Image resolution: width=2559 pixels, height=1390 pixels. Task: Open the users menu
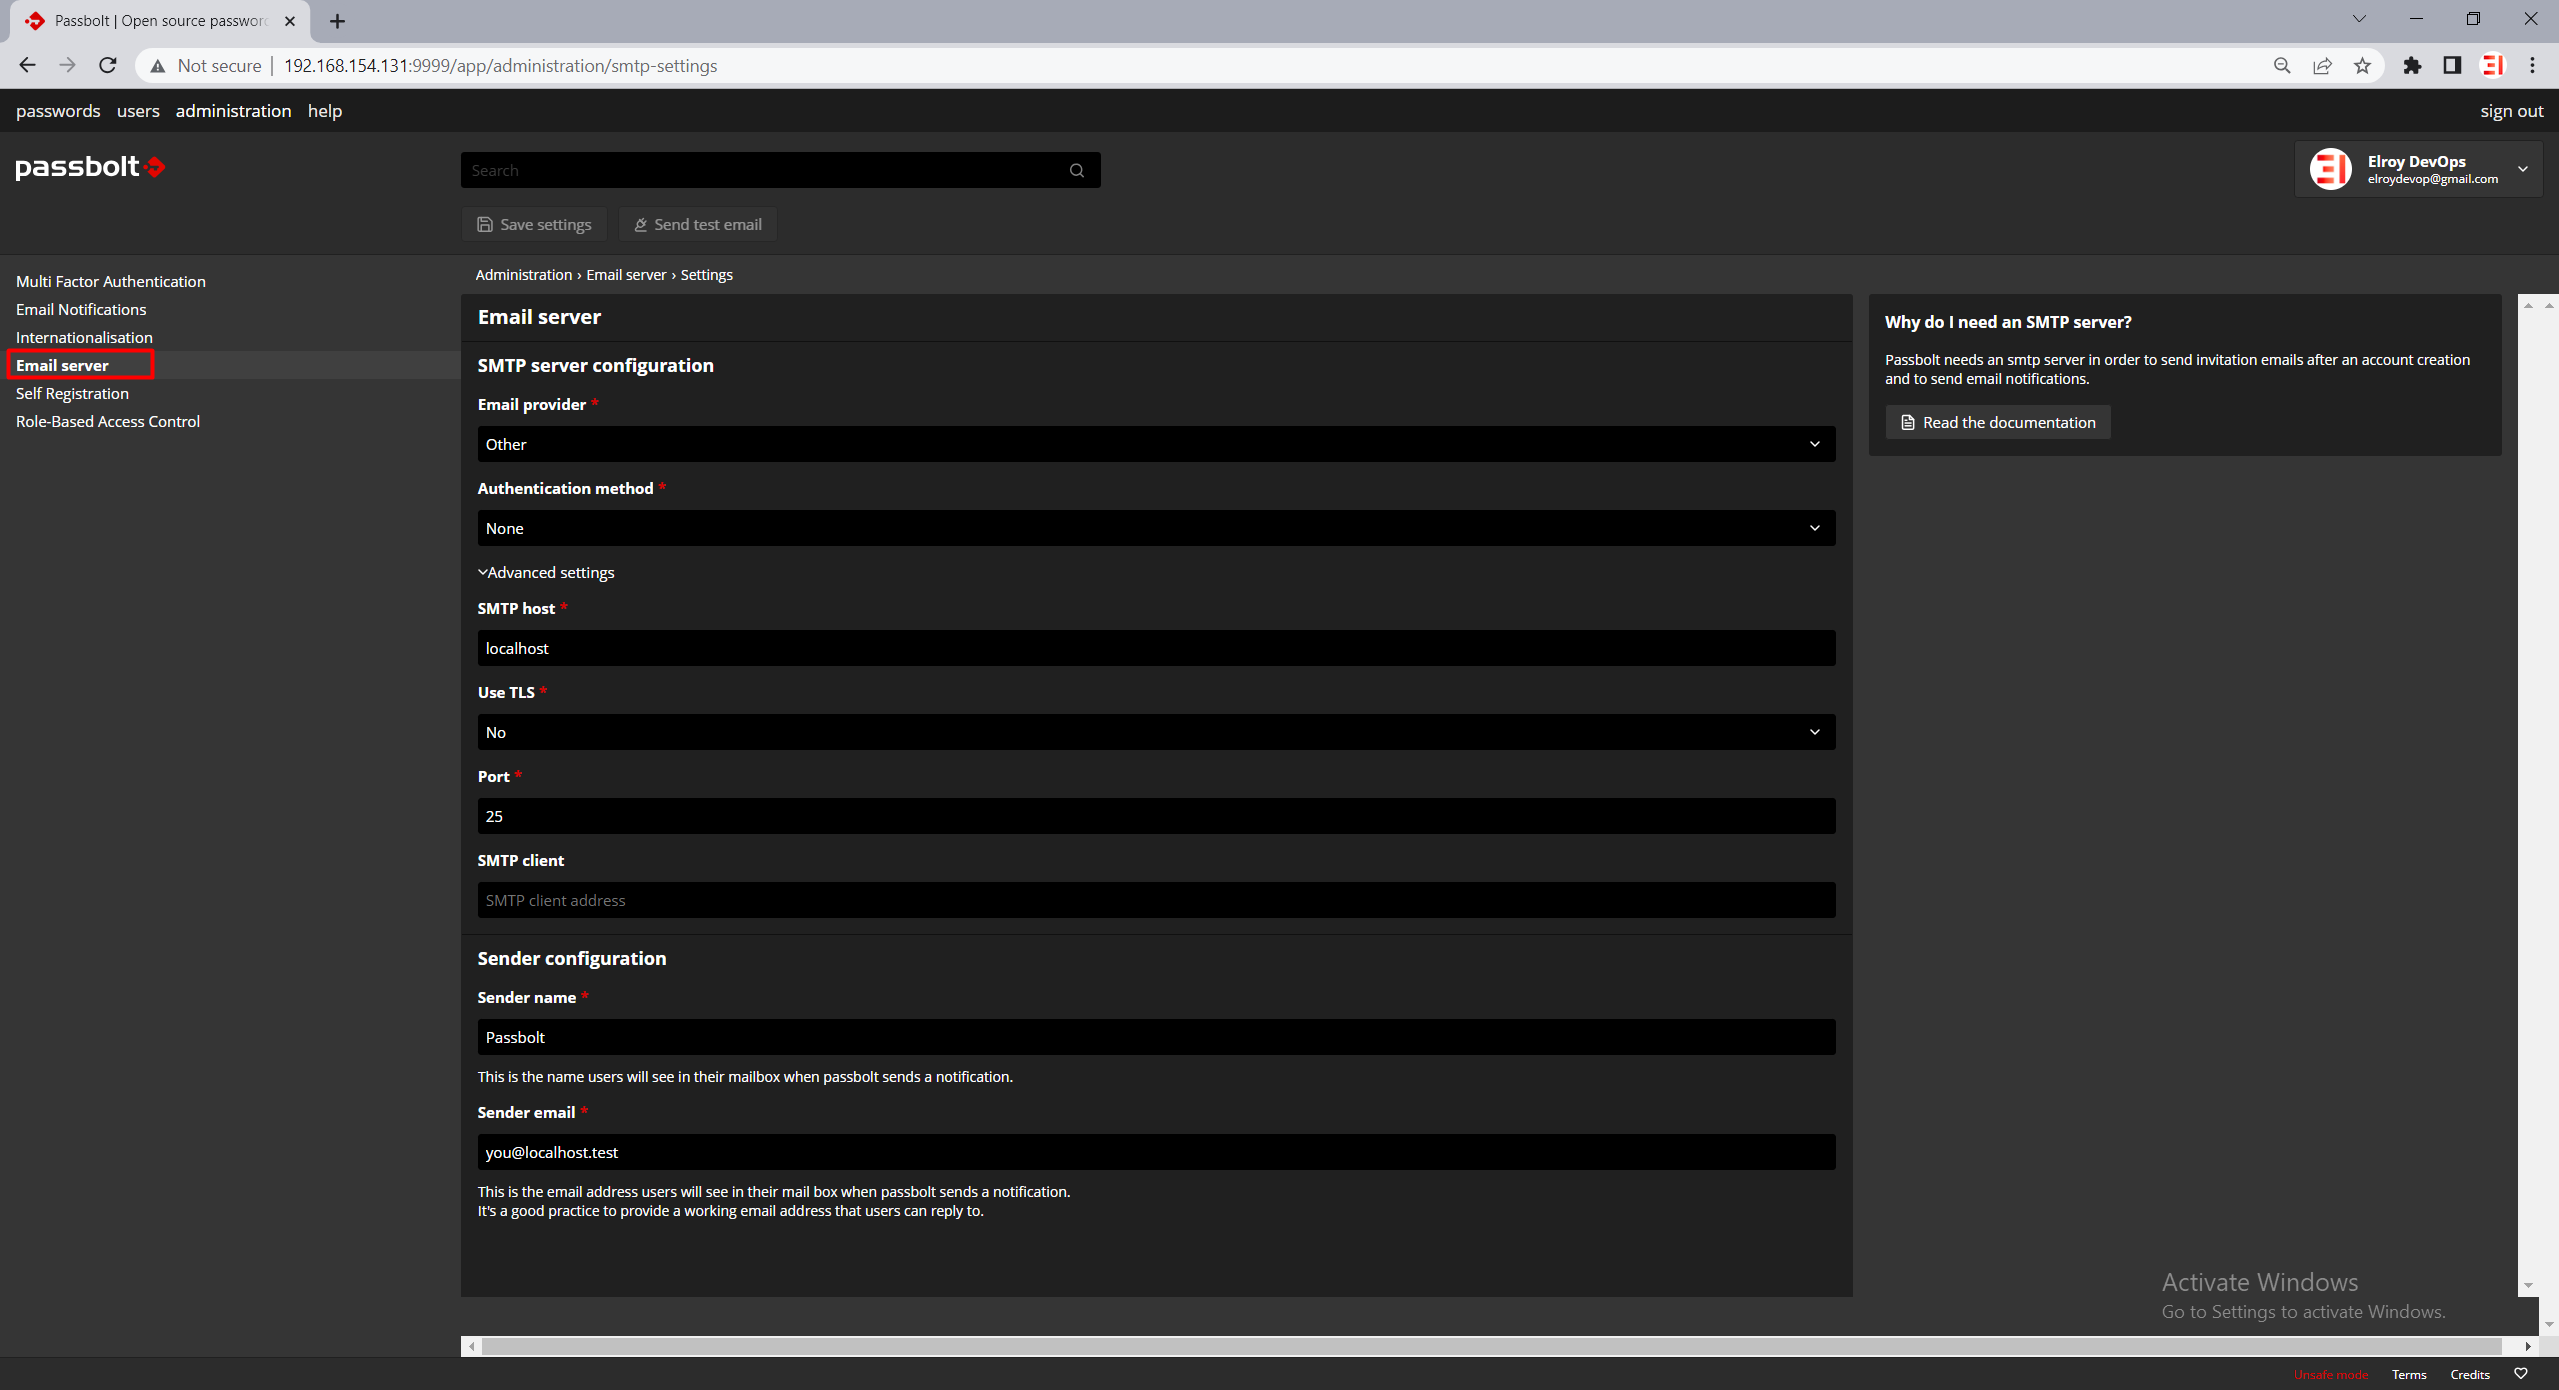click(x=138, y=111)
